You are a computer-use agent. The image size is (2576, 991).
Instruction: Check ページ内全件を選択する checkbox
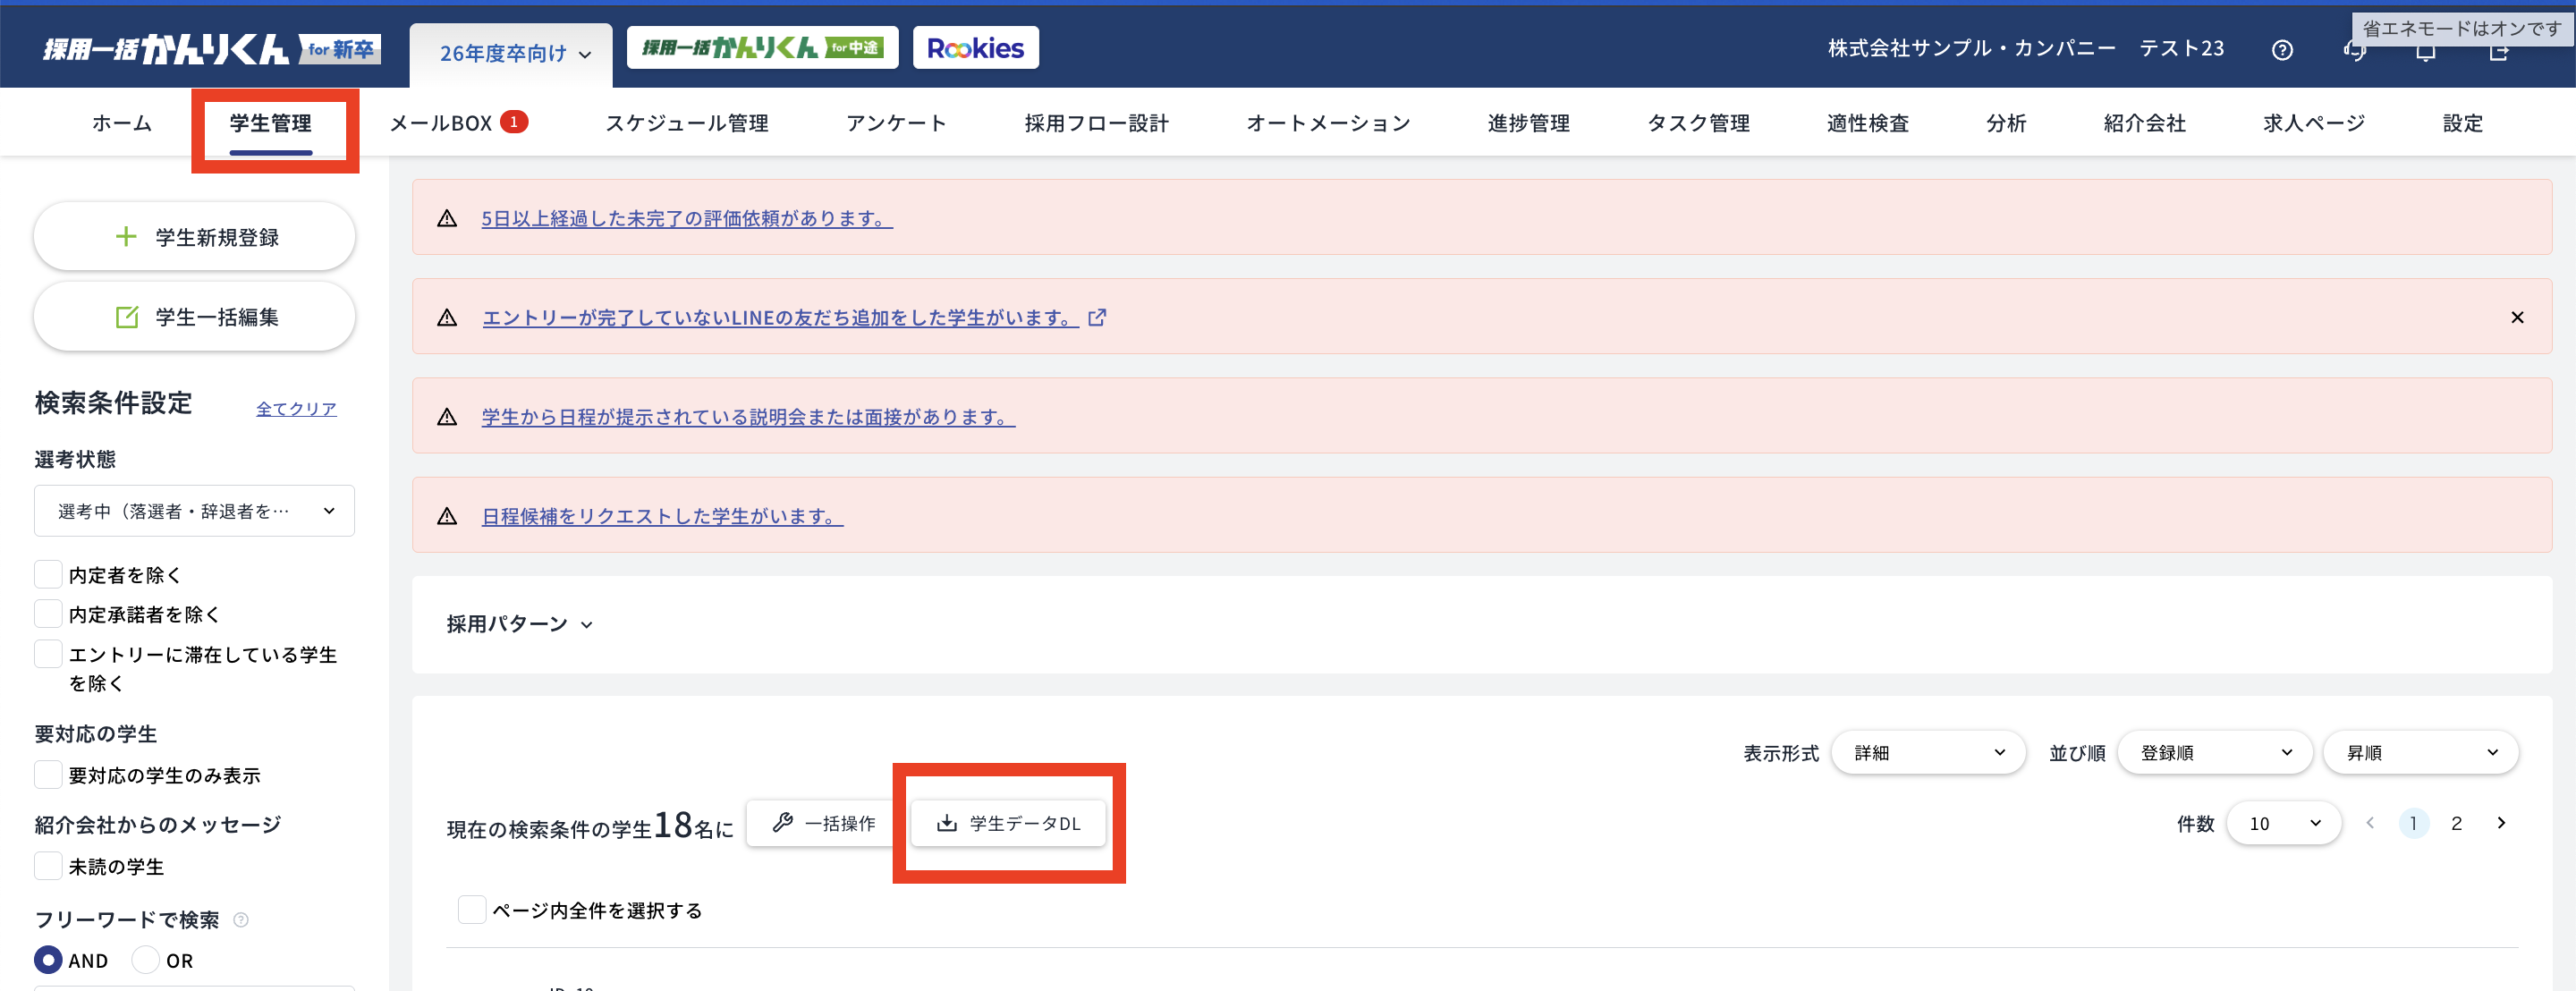coord(471,909)
